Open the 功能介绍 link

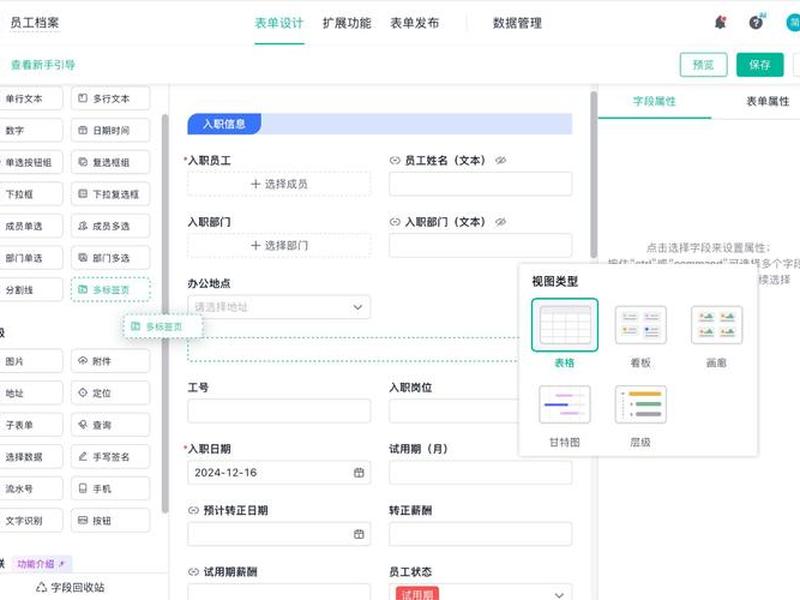click(x=41, y=564)
